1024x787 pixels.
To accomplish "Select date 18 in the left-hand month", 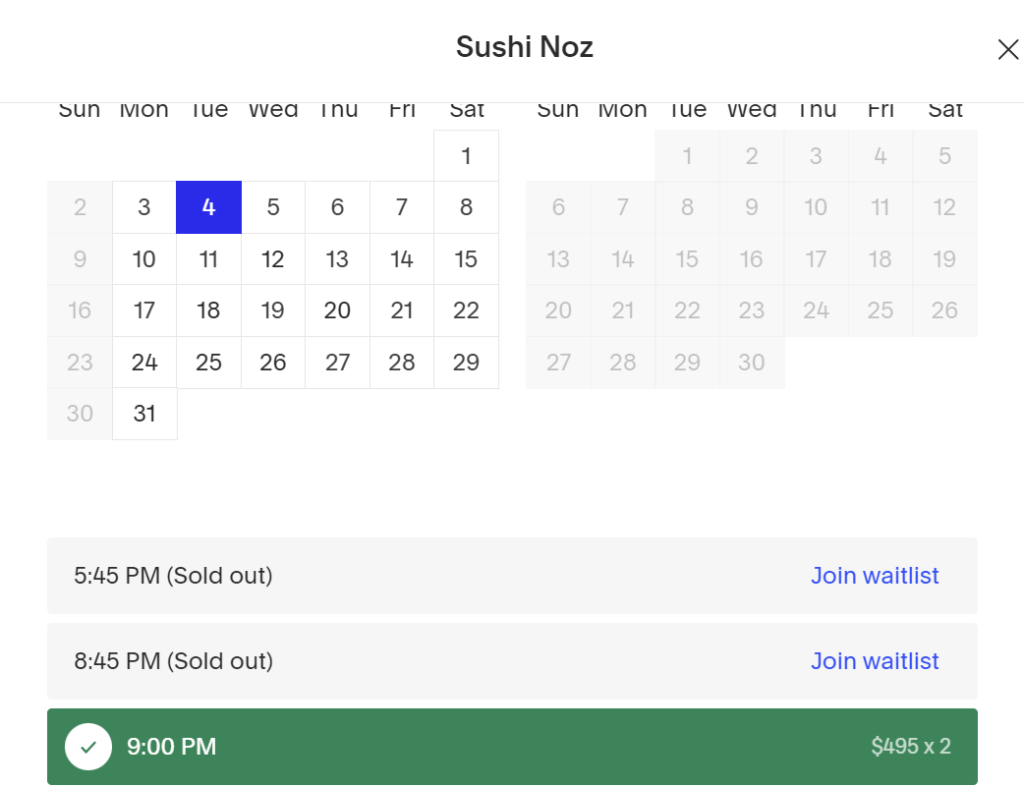I will coord(209,310).
